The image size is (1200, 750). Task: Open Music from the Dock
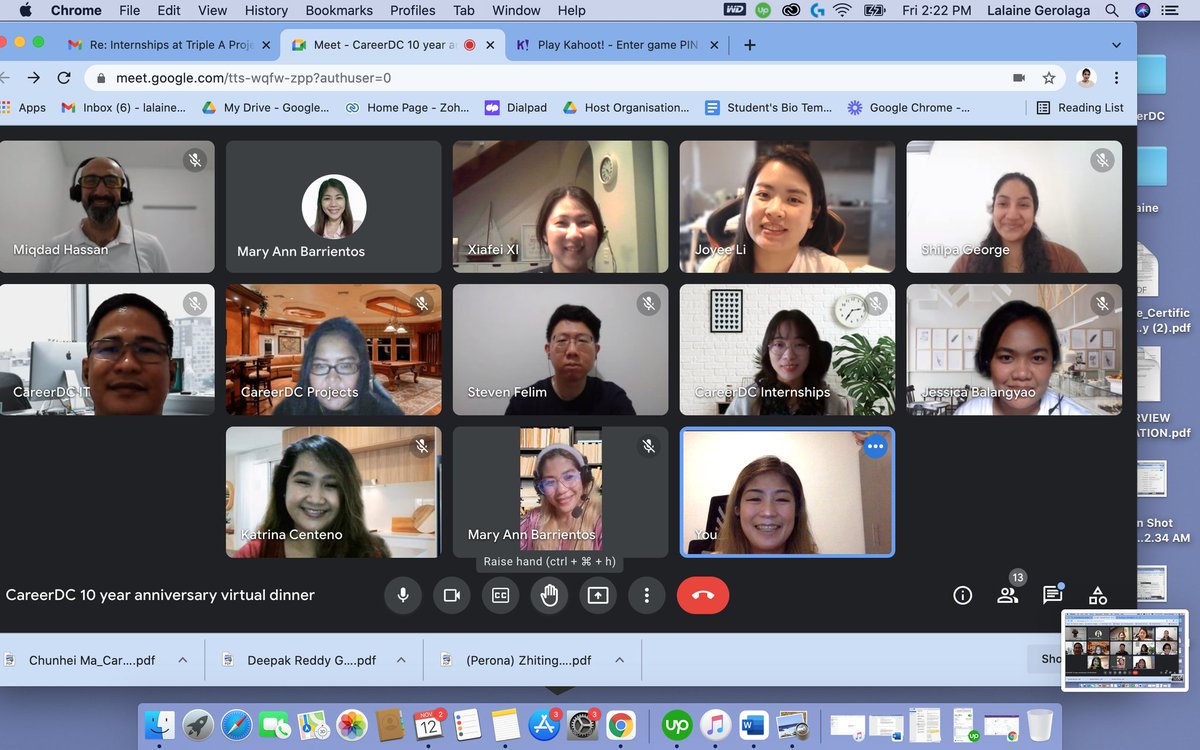click(x=715, y=725)
